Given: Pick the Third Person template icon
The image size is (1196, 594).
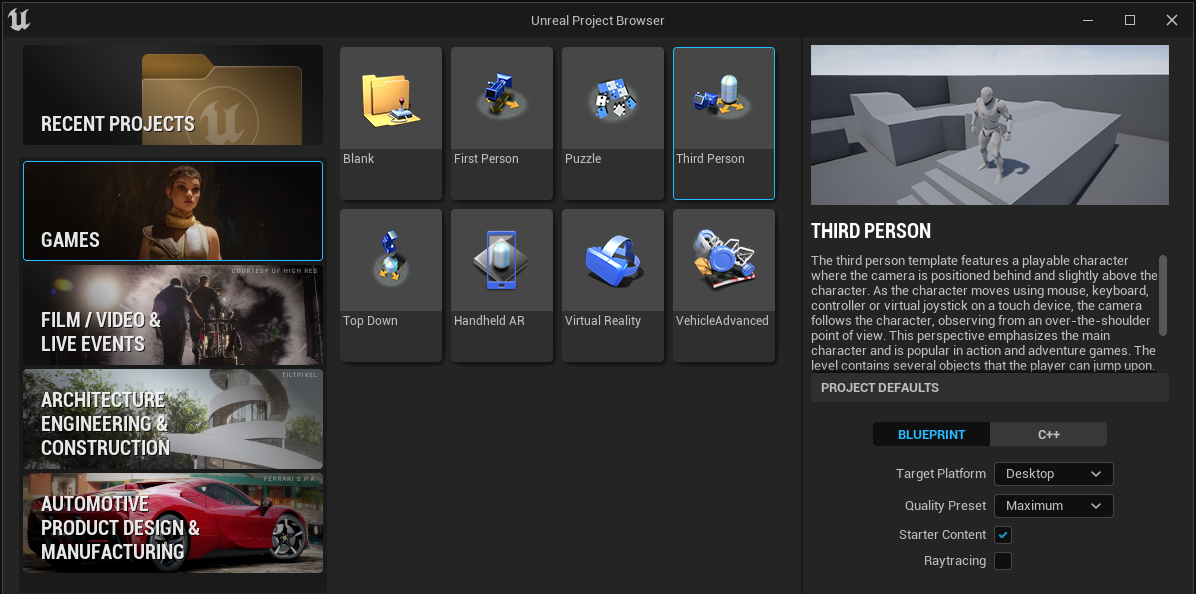Looking at the screenshot, I should click(x=724, y=98).
